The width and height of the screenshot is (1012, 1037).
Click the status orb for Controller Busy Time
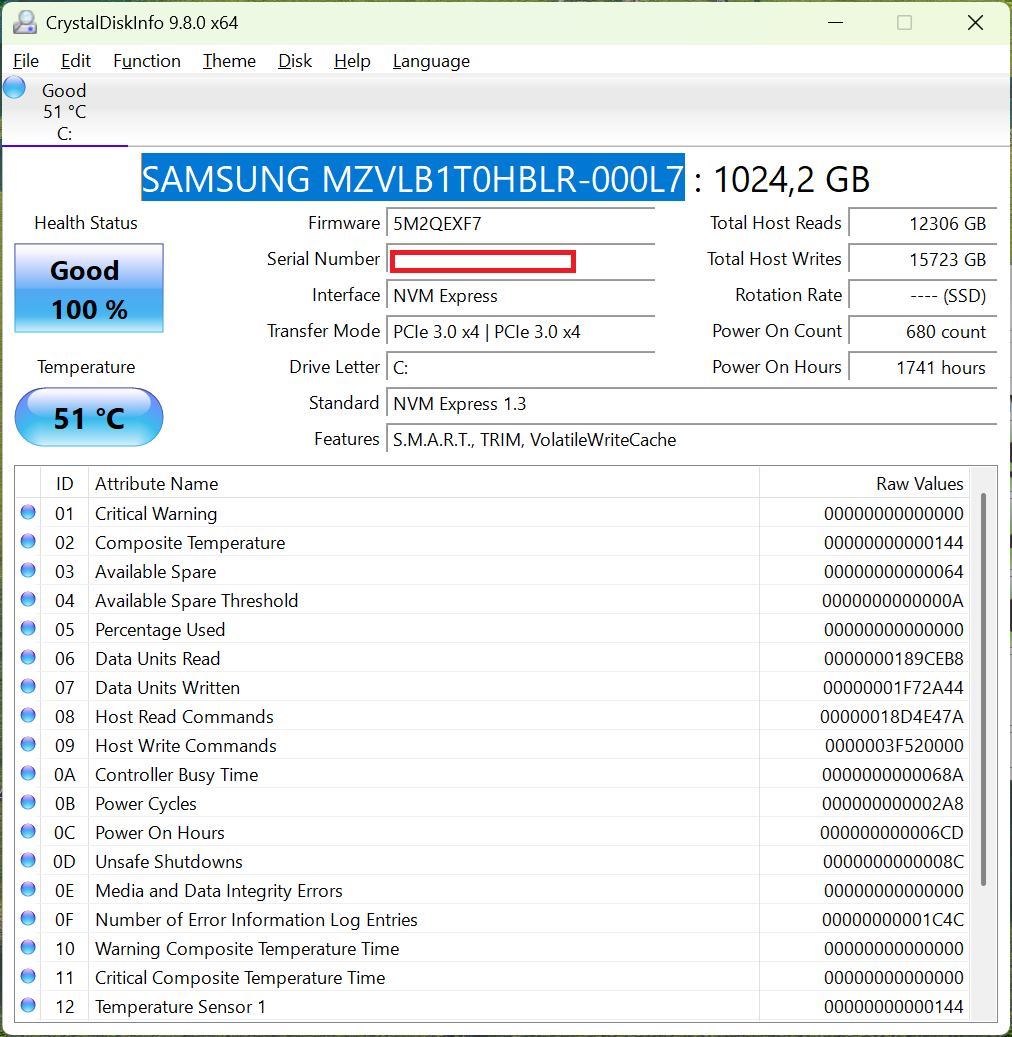point(28,773)
